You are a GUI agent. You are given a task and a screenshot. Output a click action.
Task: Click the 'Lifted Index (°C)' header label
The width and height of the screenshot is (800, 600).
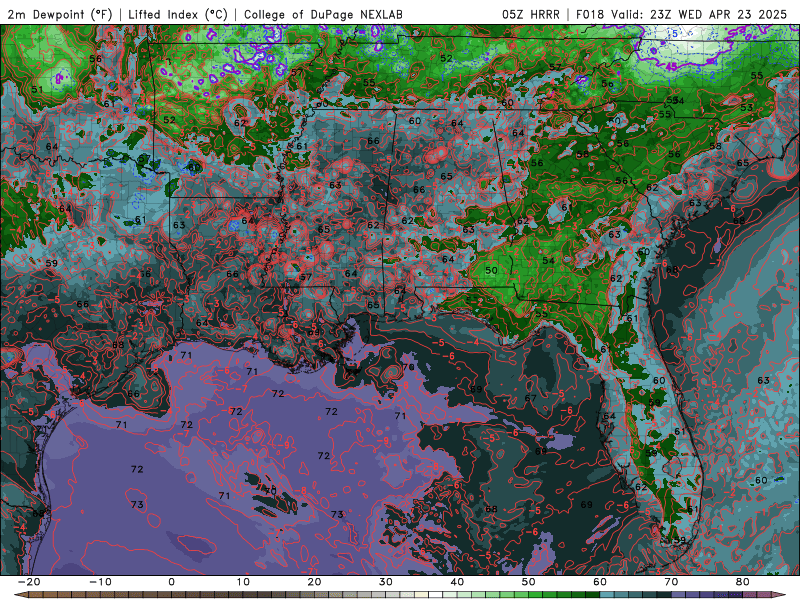pos(178,14)
